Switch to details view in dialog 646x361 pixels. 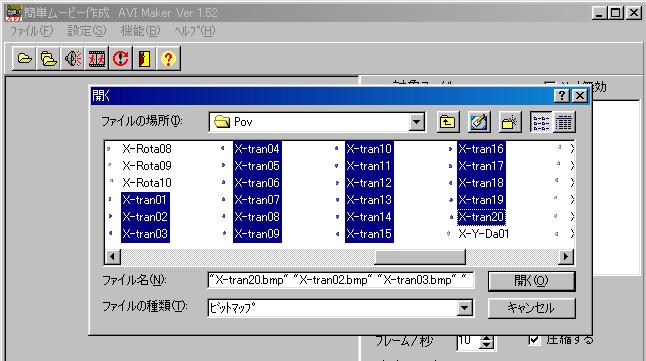coord(563,122)
